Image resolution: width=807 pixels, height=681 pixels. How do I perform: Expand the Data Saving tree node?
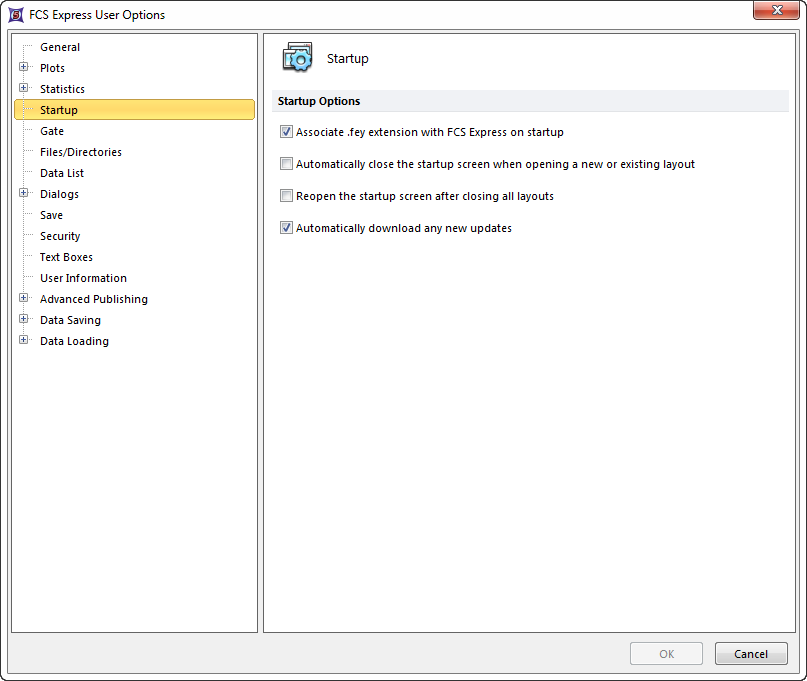(24, 319)
